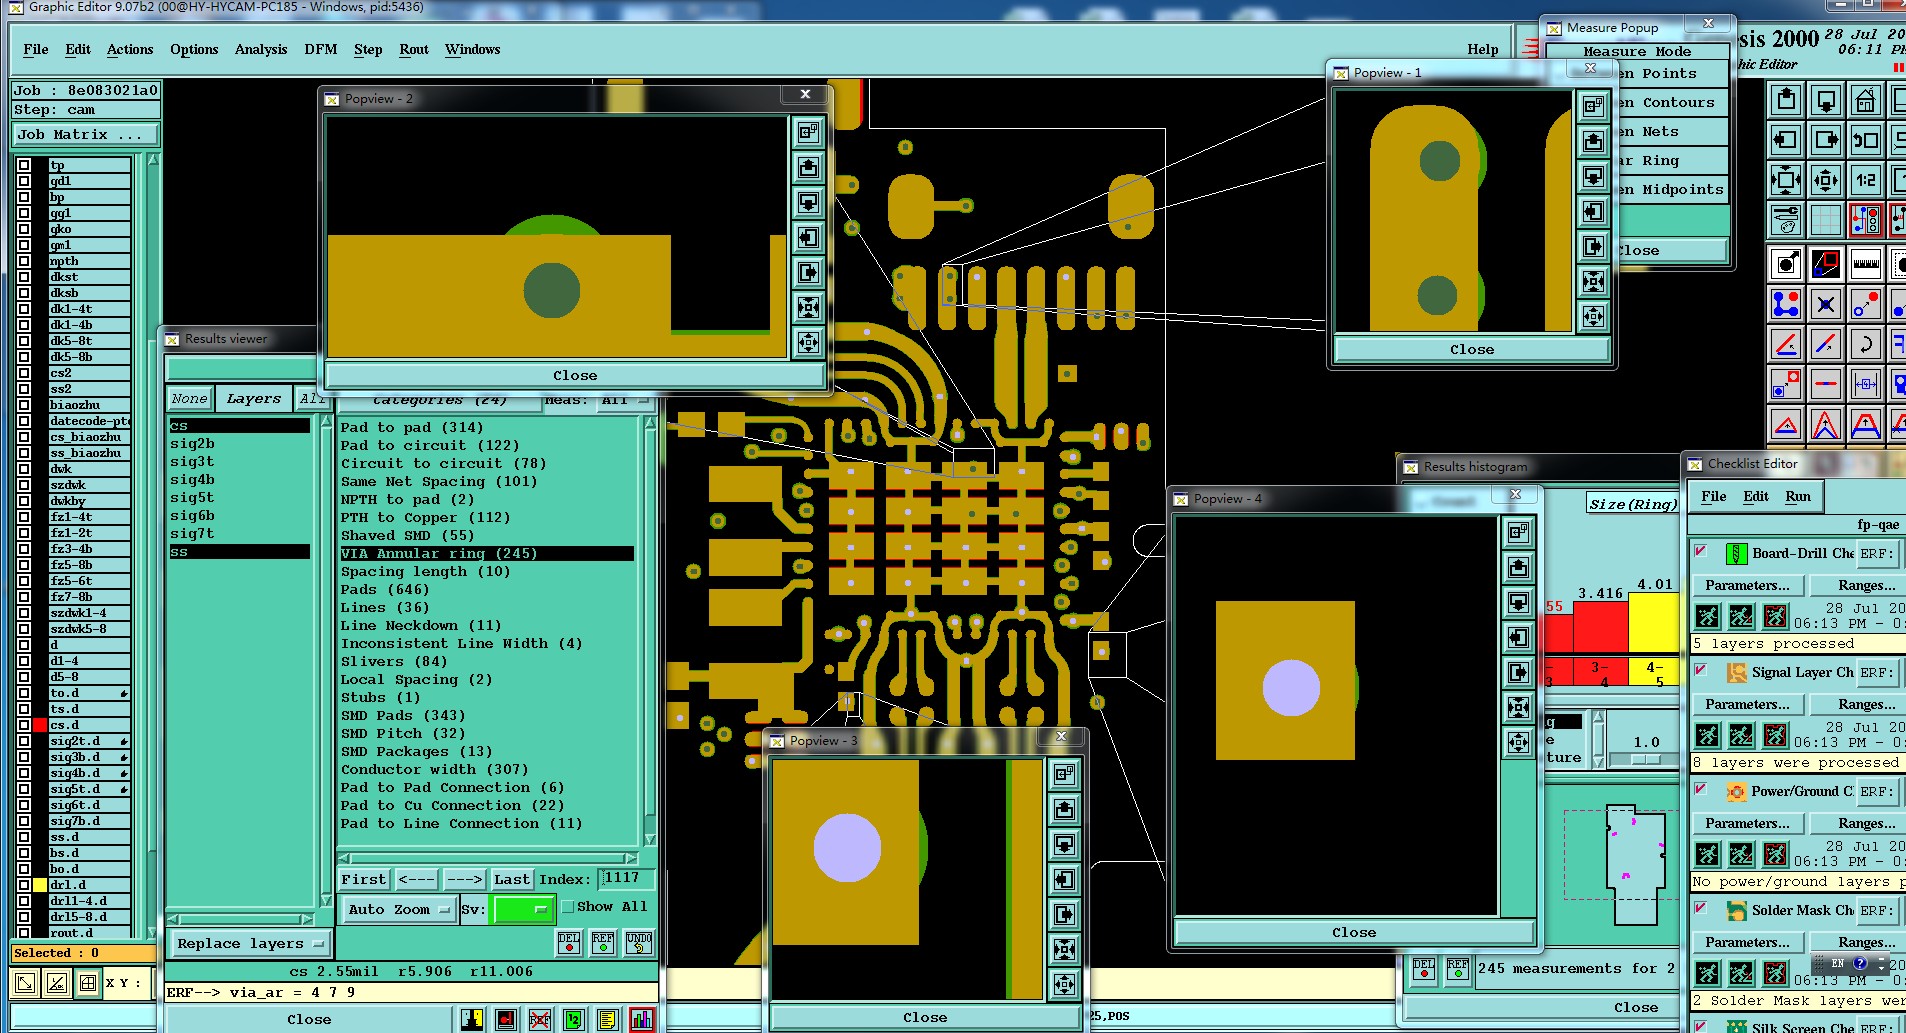Click the REF icon in Results histogram

point(1458,969)
